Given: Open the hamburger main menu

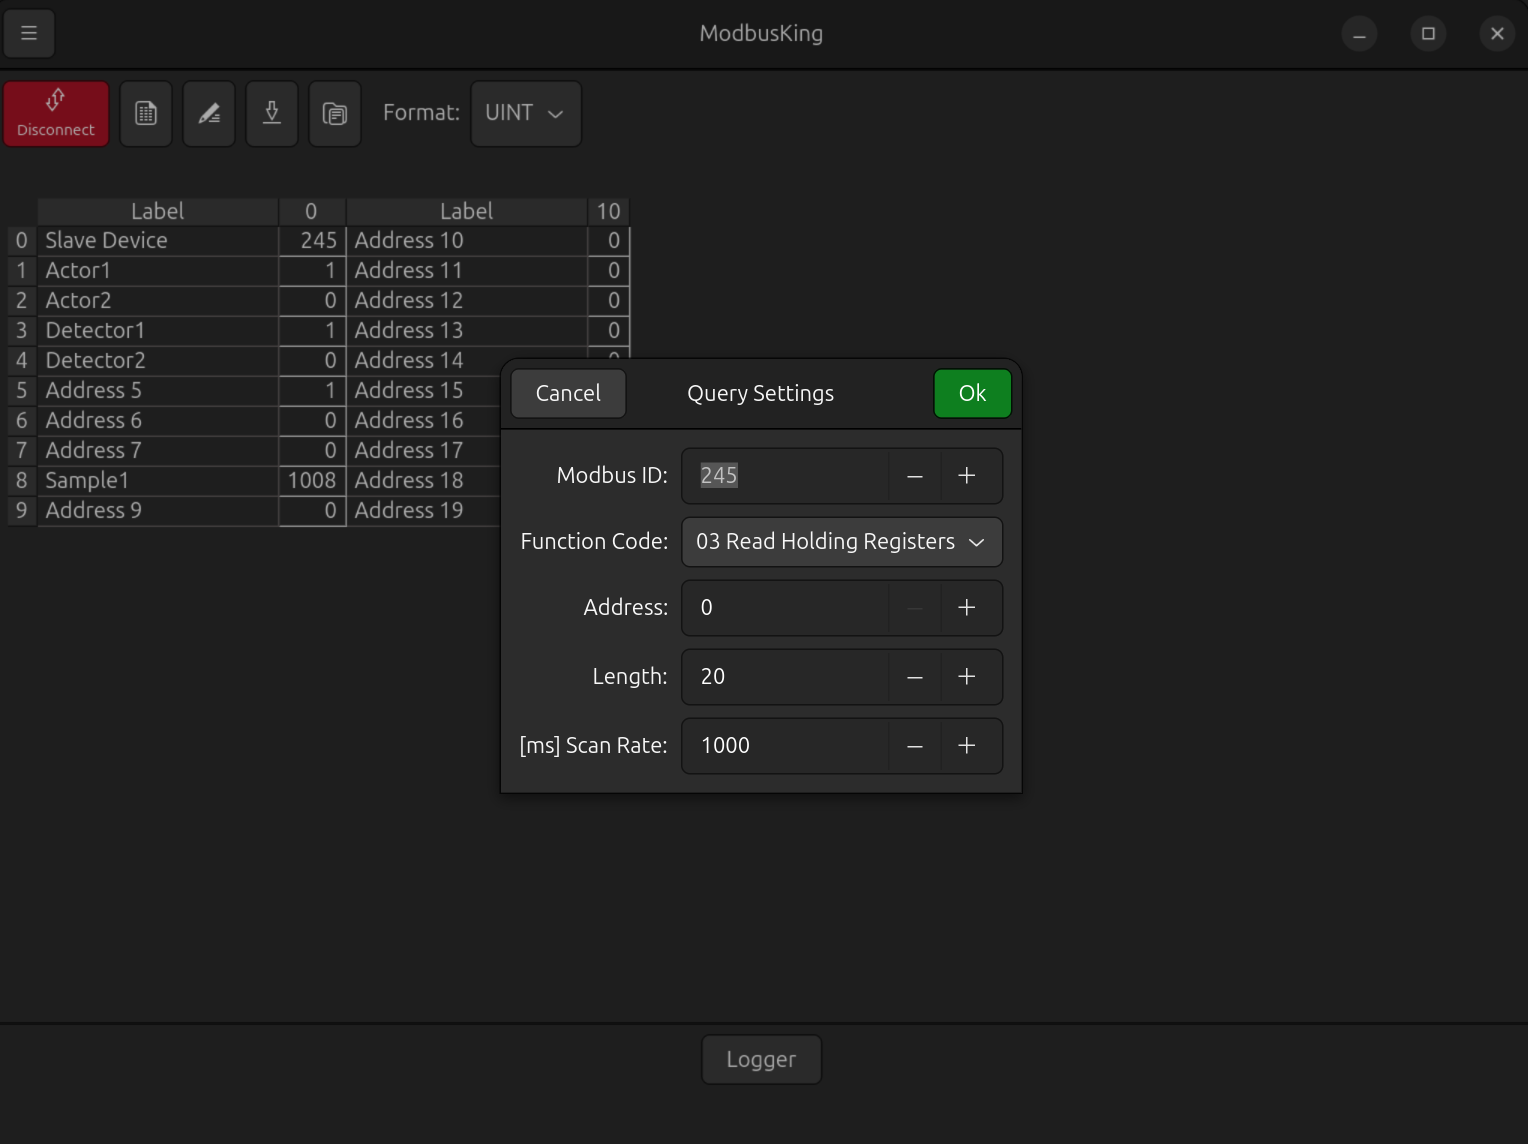Looking at the screenshot, I should 29,33.
